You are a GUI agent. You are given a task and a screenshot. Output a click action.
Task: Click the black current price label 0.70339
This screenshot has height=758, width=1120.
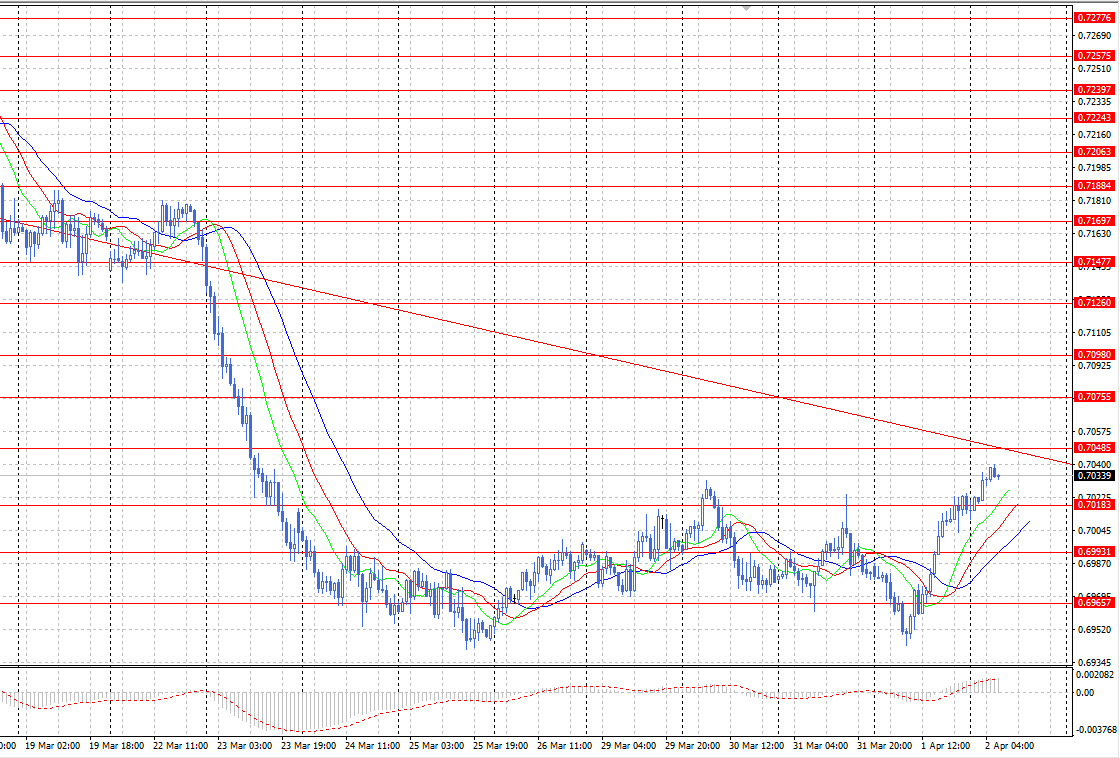click(1094, 476)
